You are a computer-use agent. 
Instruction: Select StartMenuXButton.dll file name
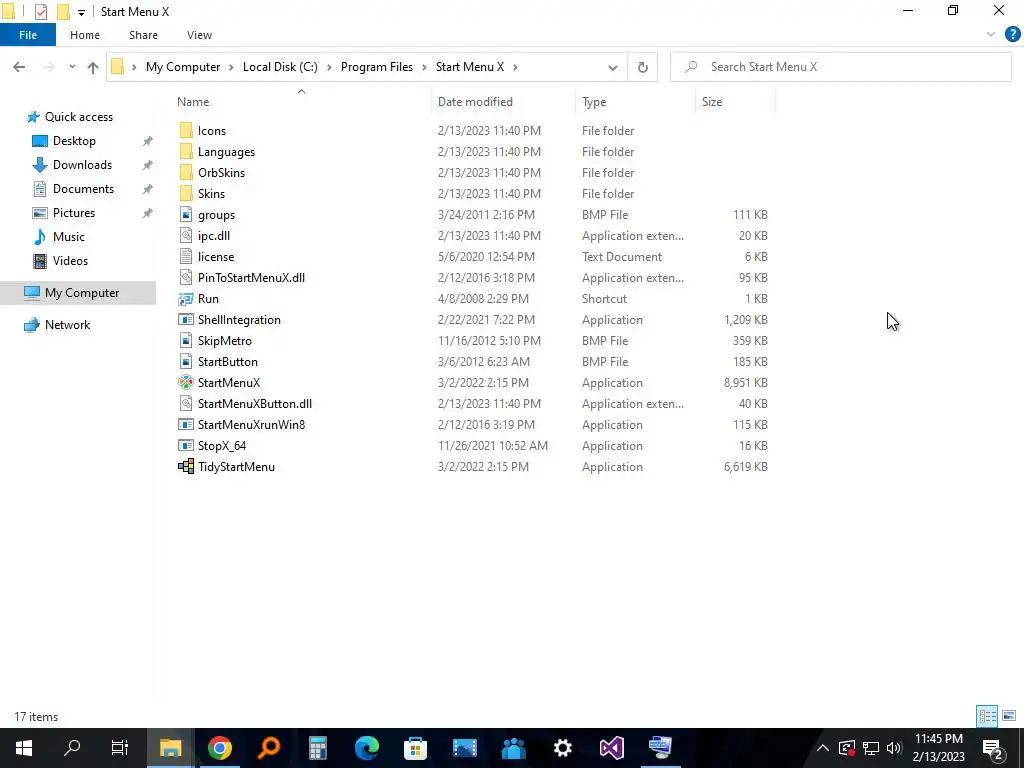coord(255,404)
